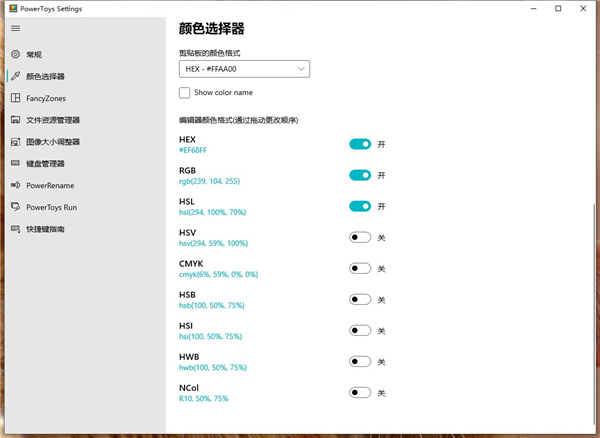Click the hsl(294, 100%, 70%) sample text
The image size is (600, 438).
pos(212,212)
